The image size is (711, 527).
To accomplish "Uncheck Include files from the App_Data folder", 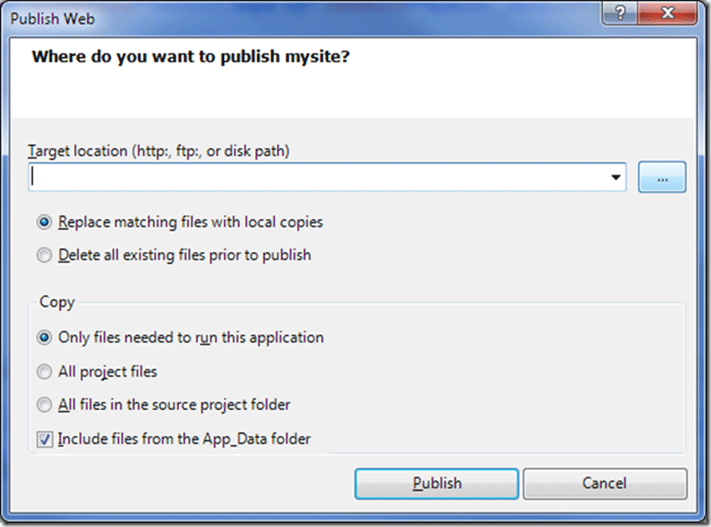I will click(x=44, y=439).
